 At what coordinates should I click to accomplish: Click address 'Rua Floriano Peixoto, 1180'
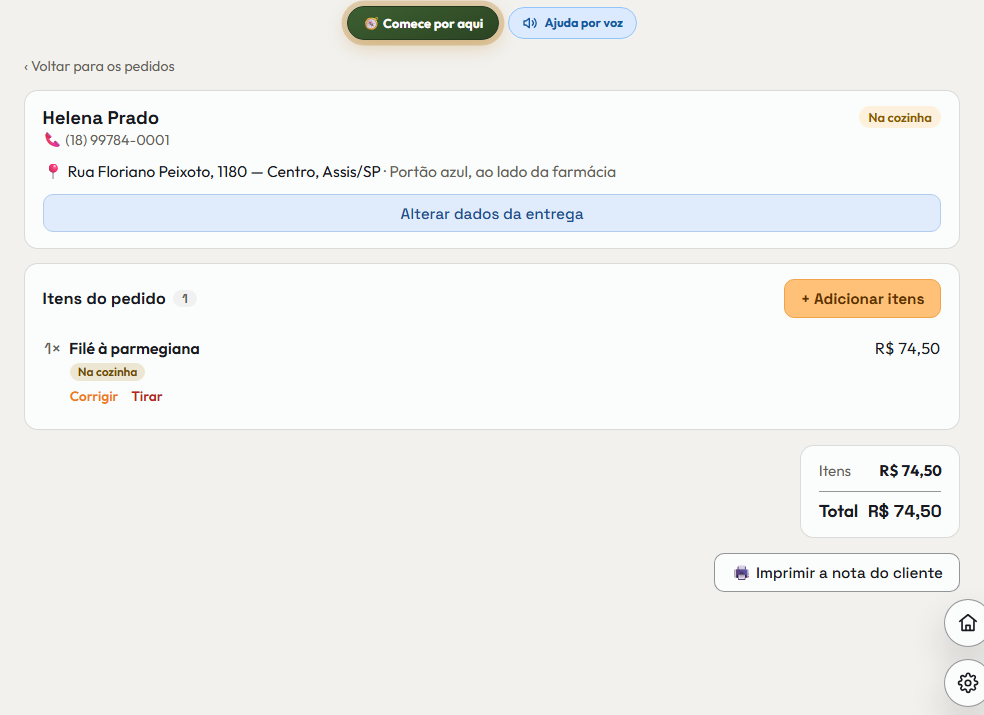(158, 172)
